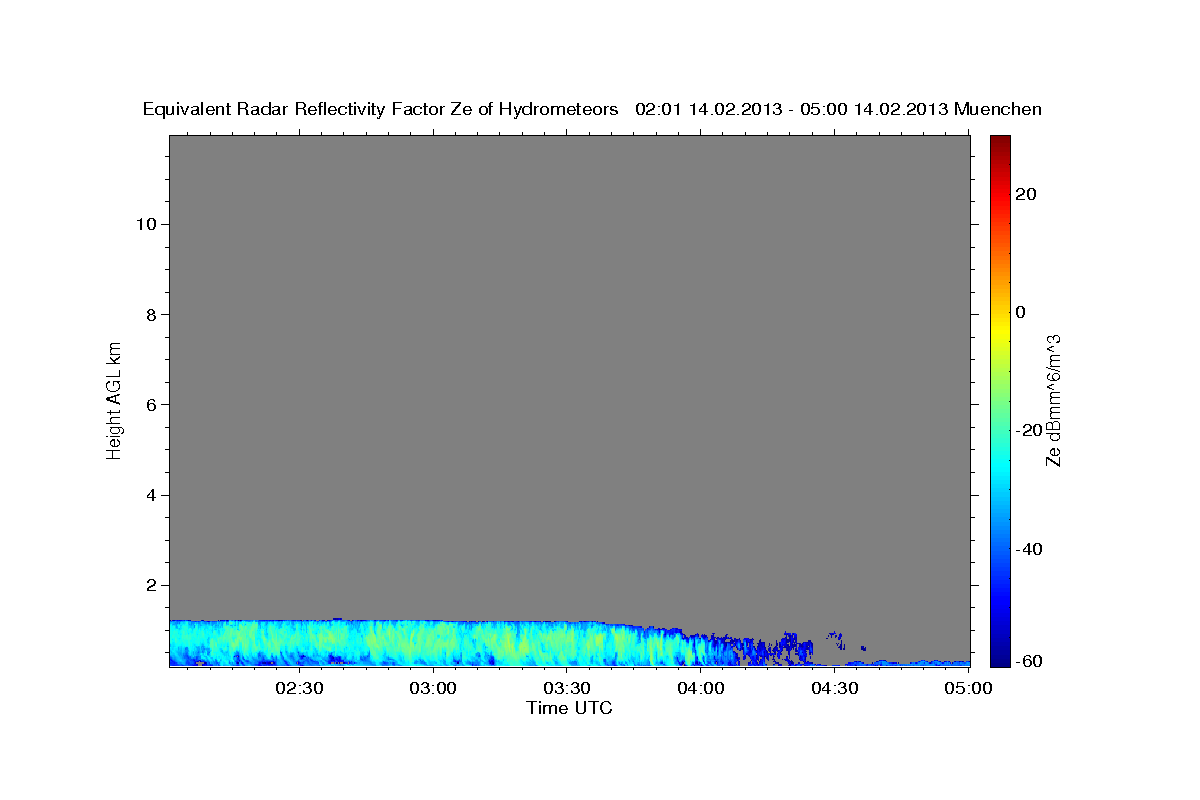
Task: Pick the dark blue bottom of colorbar
Action: (x=1000, y=658)
